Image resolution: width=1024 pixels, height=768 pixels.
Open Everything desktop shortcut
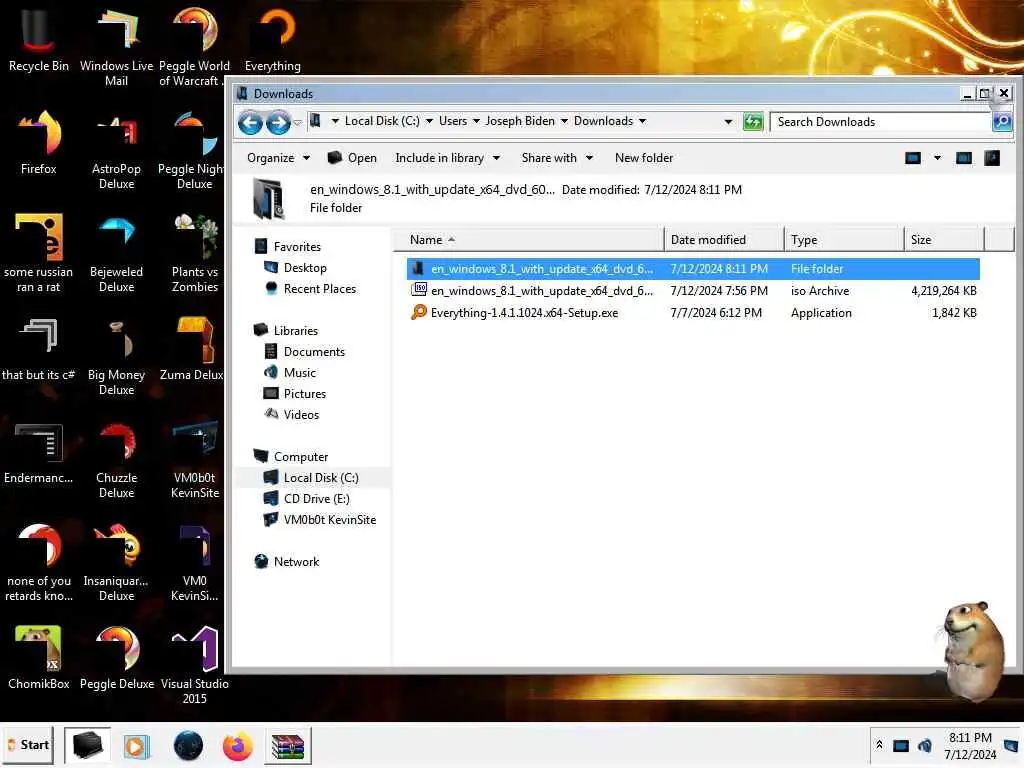(x=273, y=40)
